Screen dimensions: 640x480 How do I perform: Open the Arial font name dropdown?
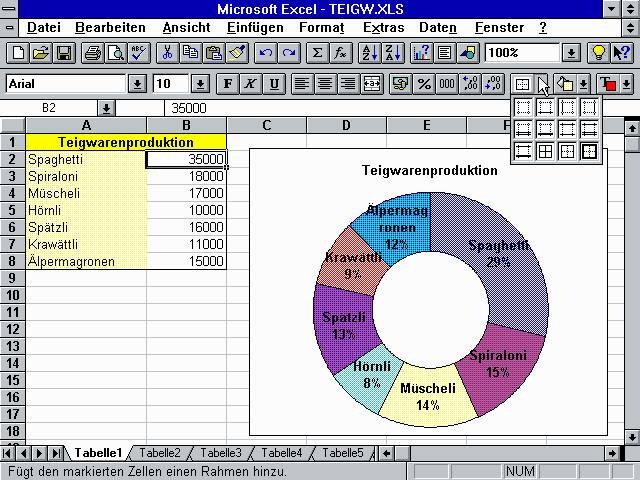click(x=137, y=84)
